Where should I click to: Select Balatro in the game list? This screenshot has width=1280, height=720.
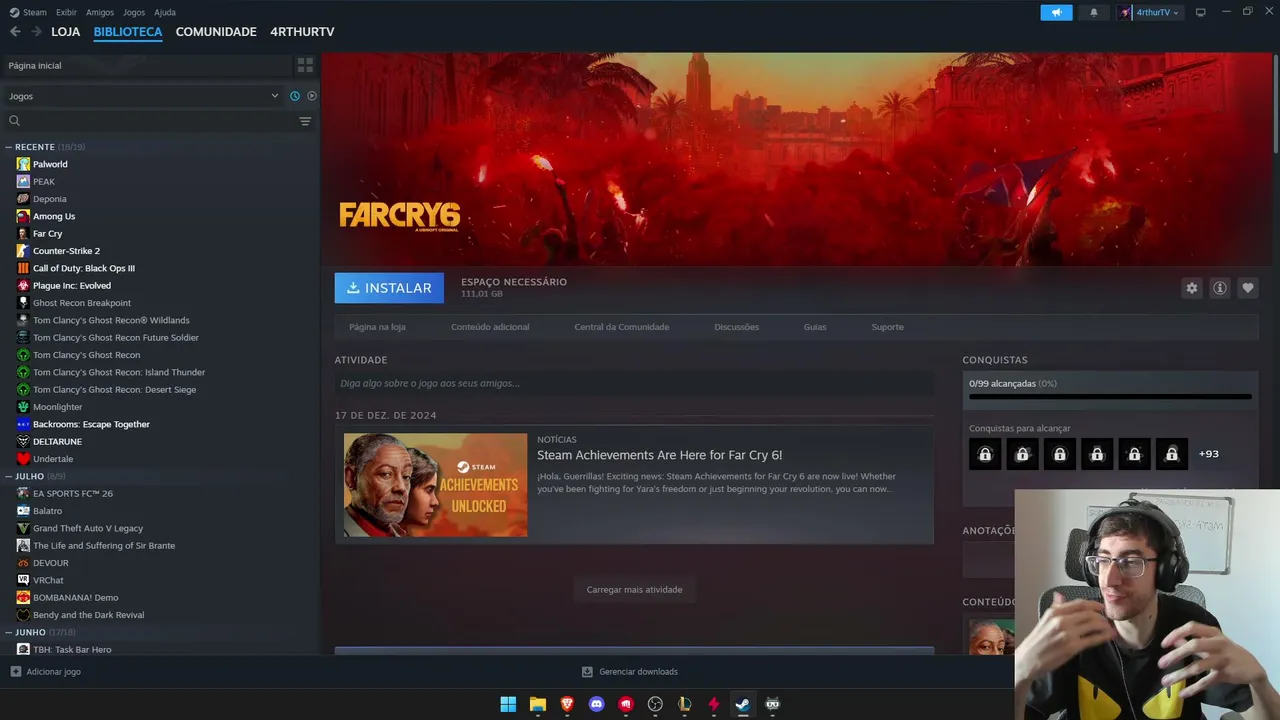tap(47, 511)
